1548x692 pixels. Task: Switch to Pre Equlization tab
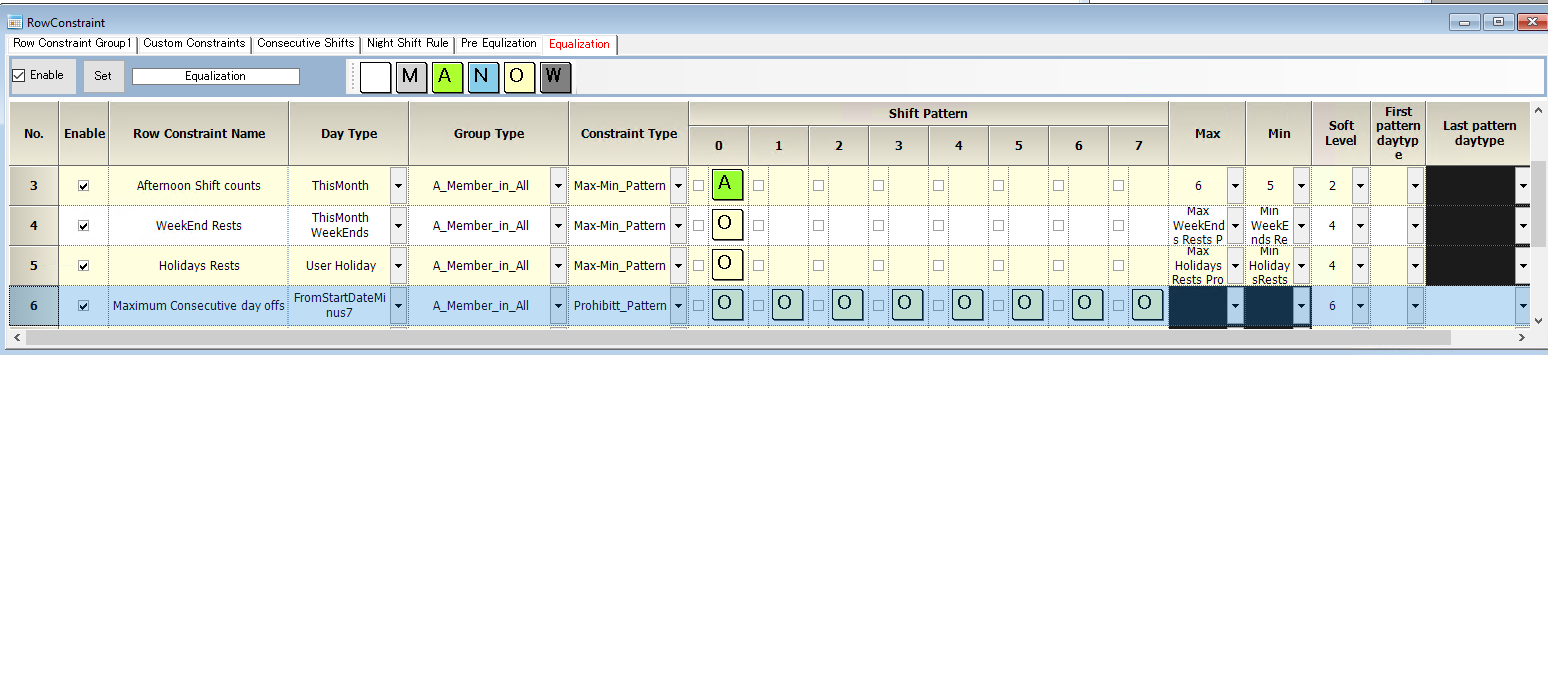coord(498,44)
